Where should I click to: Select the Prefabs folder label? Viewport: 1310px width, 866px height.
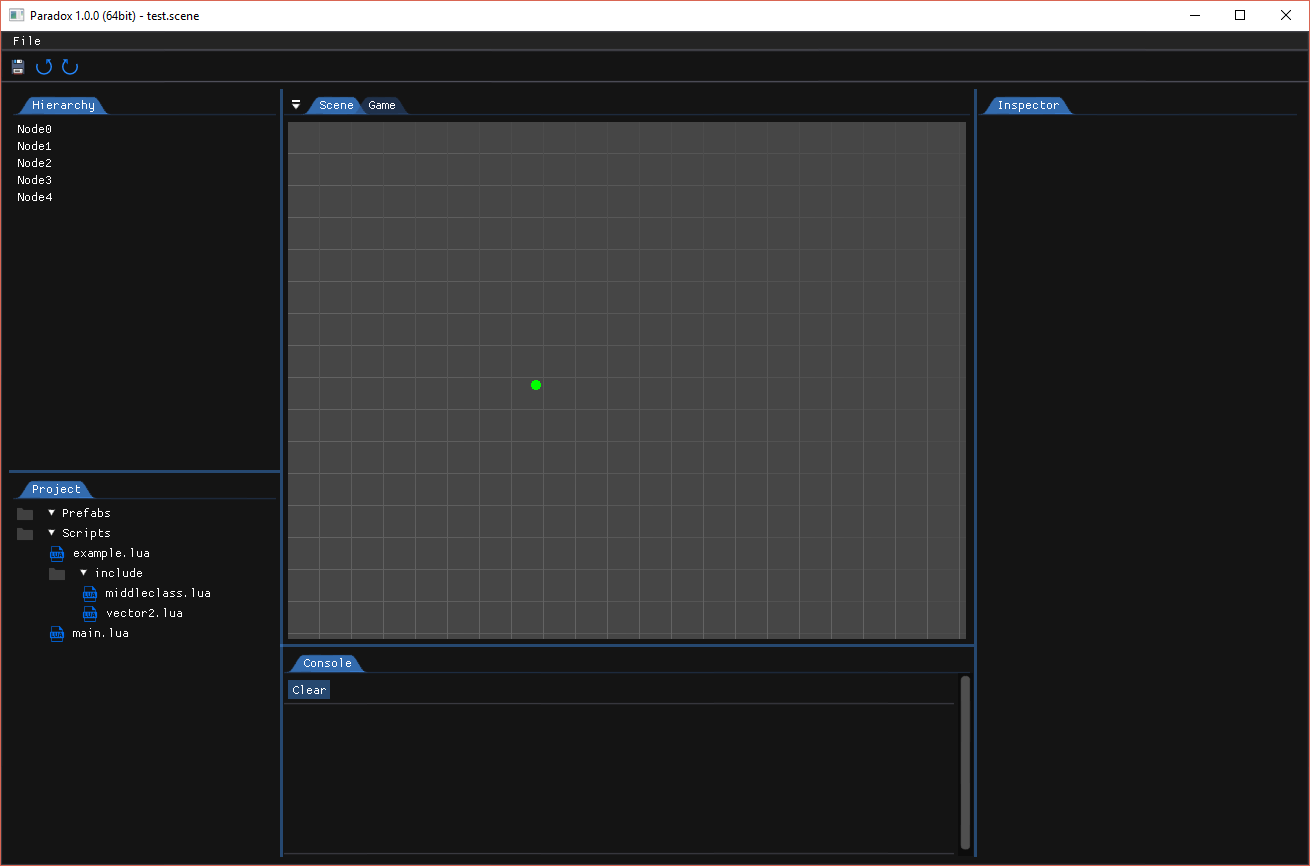click(86, 513)
